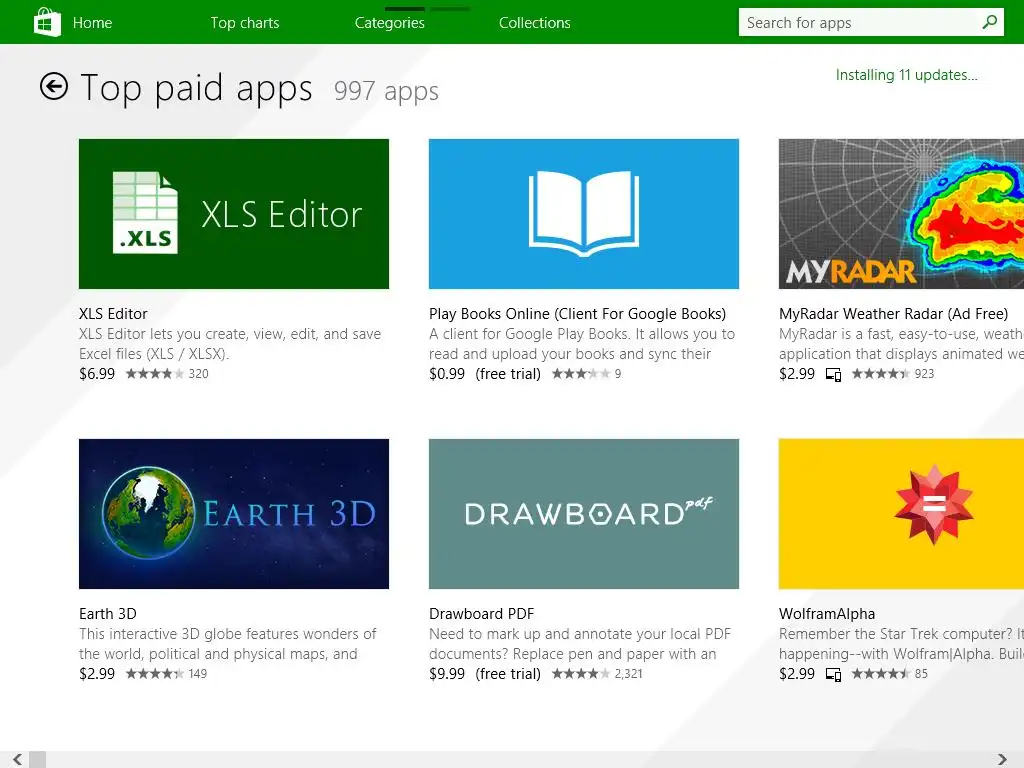
Task: Click the 320 review count on XLS Editor
Action: pos(199,374)
